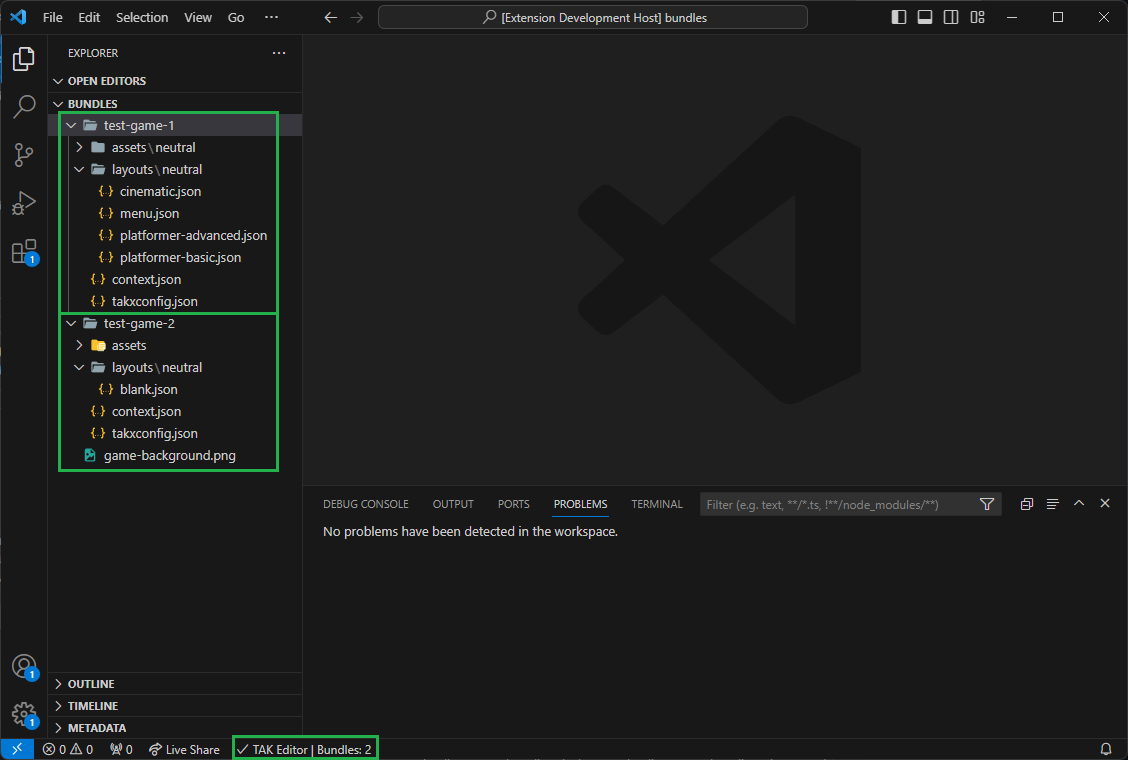Open the Search view in activity bar
The width and height of the screenshot is (1128, 760).
pos(24,107)
